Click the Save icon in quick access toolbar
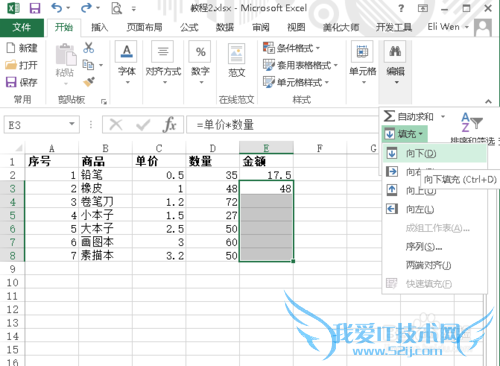This screenshot has width=500, height=366. 34,8
